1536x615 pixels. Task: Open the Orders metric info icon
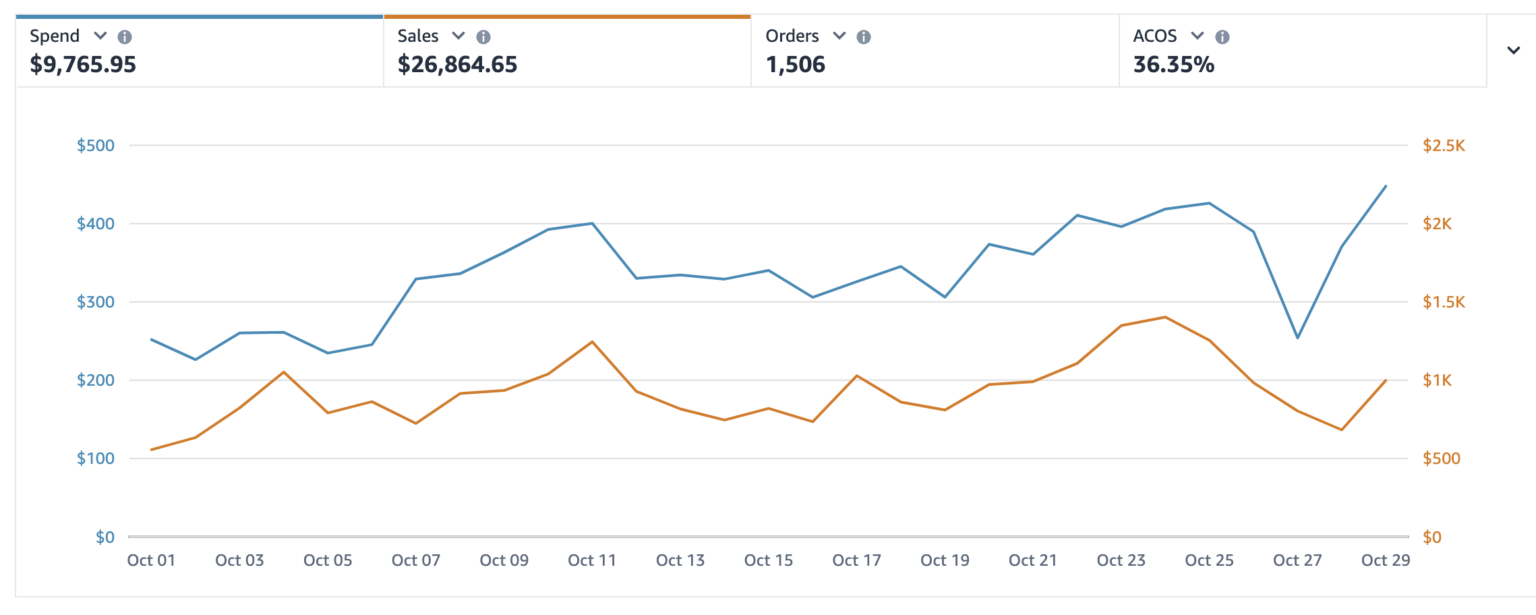pos(864,37)
